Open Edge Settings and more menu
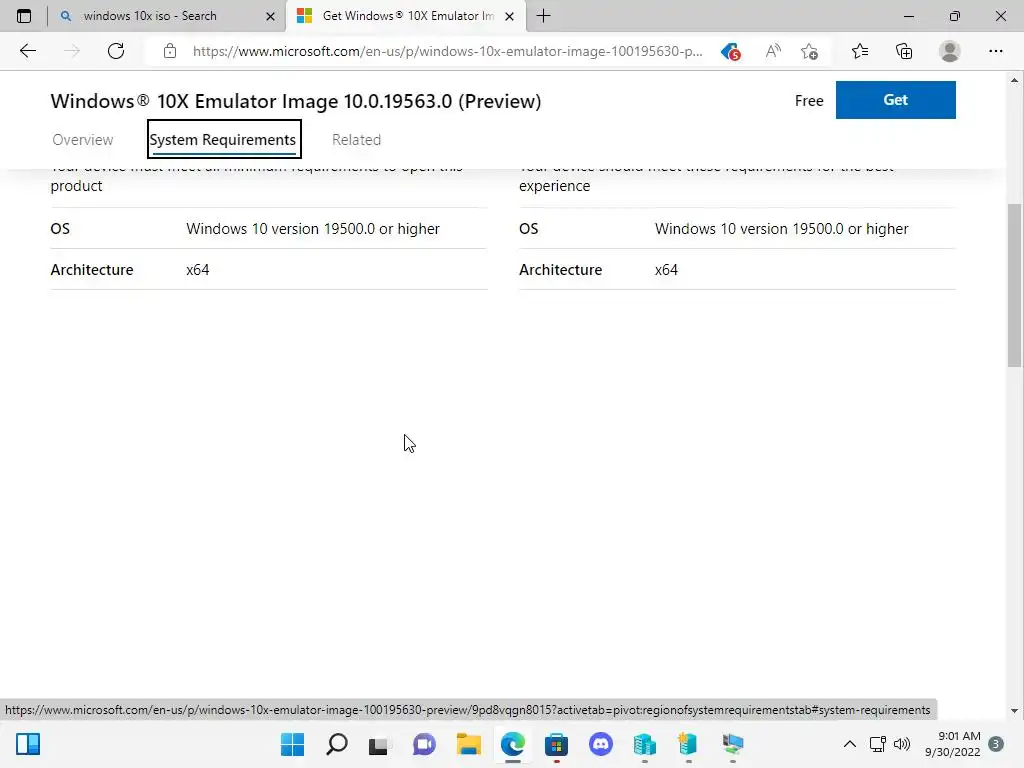The width and height of the screenshot is (1024, 768). tap(995, 51)
